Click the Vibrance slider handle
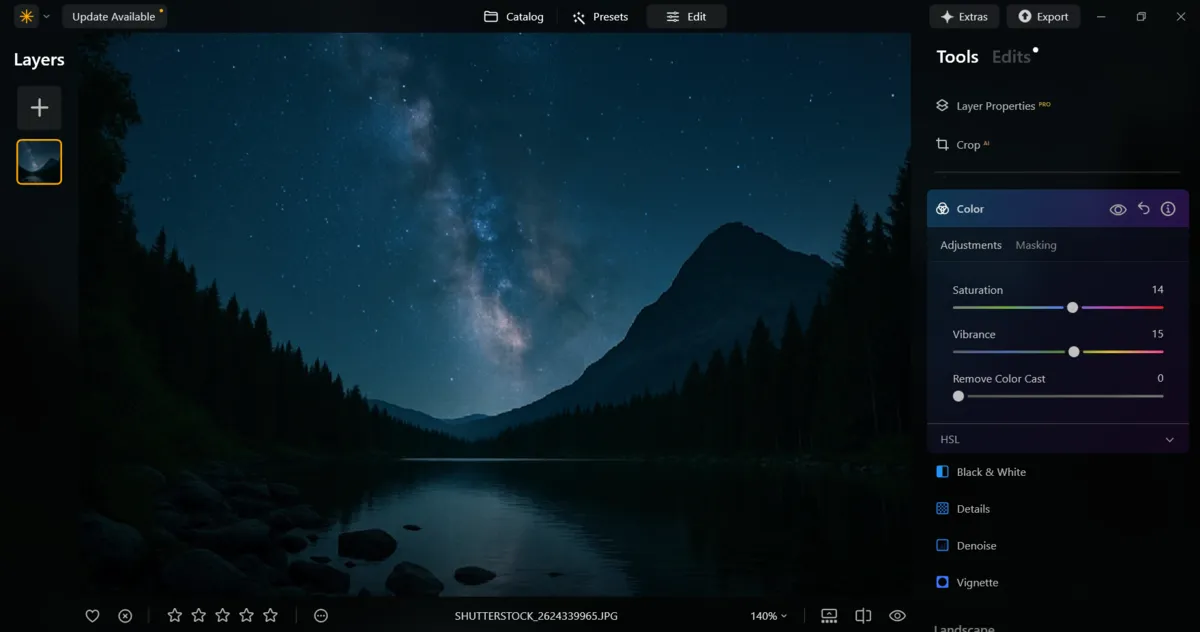1200x632 pixels. point(1073,351)
